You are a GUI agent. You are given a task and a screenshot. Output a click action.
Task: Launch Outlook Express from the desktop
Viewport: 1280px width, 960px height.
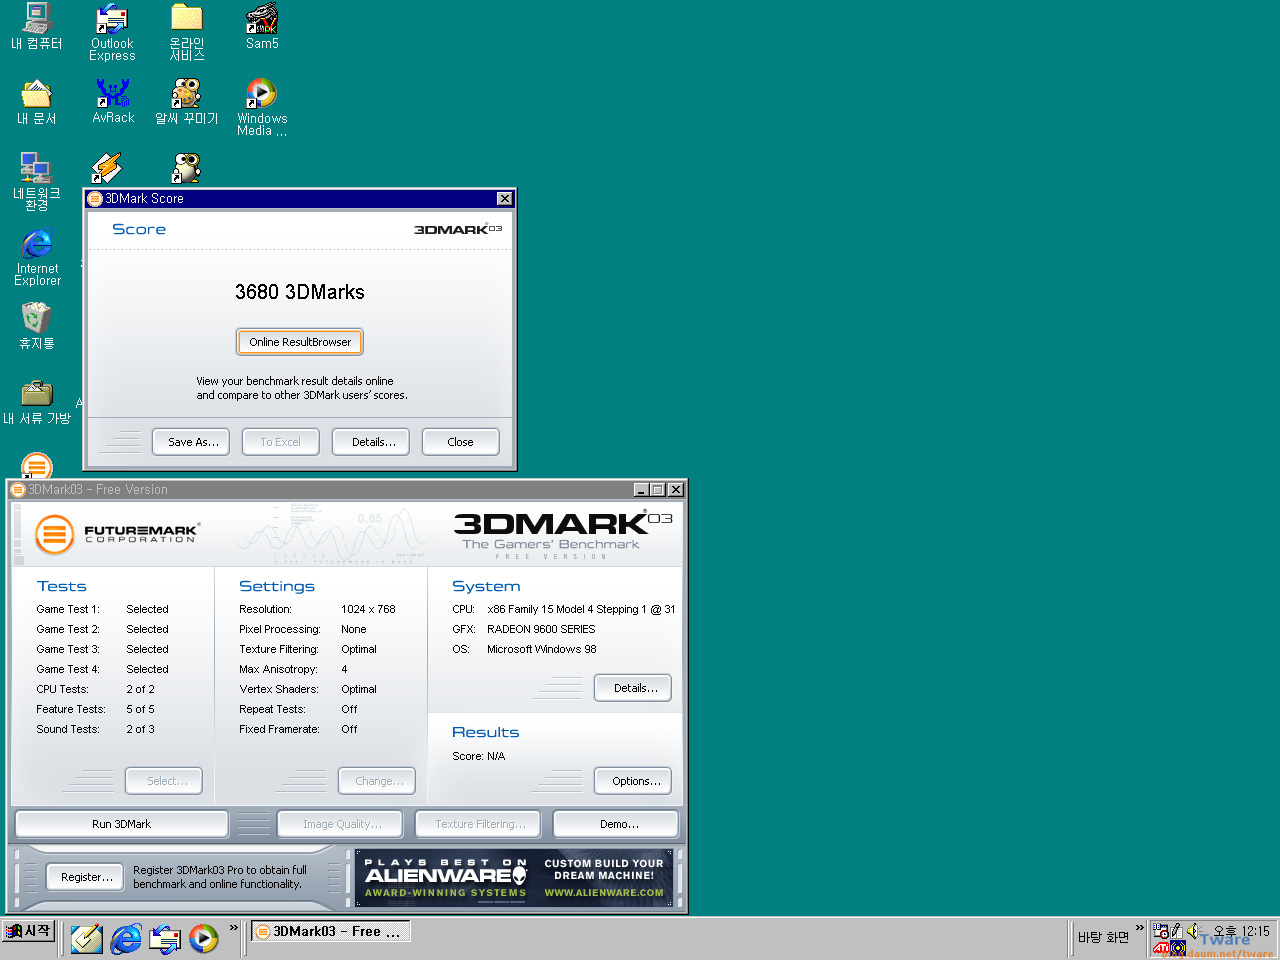click(x=112, y=33)
